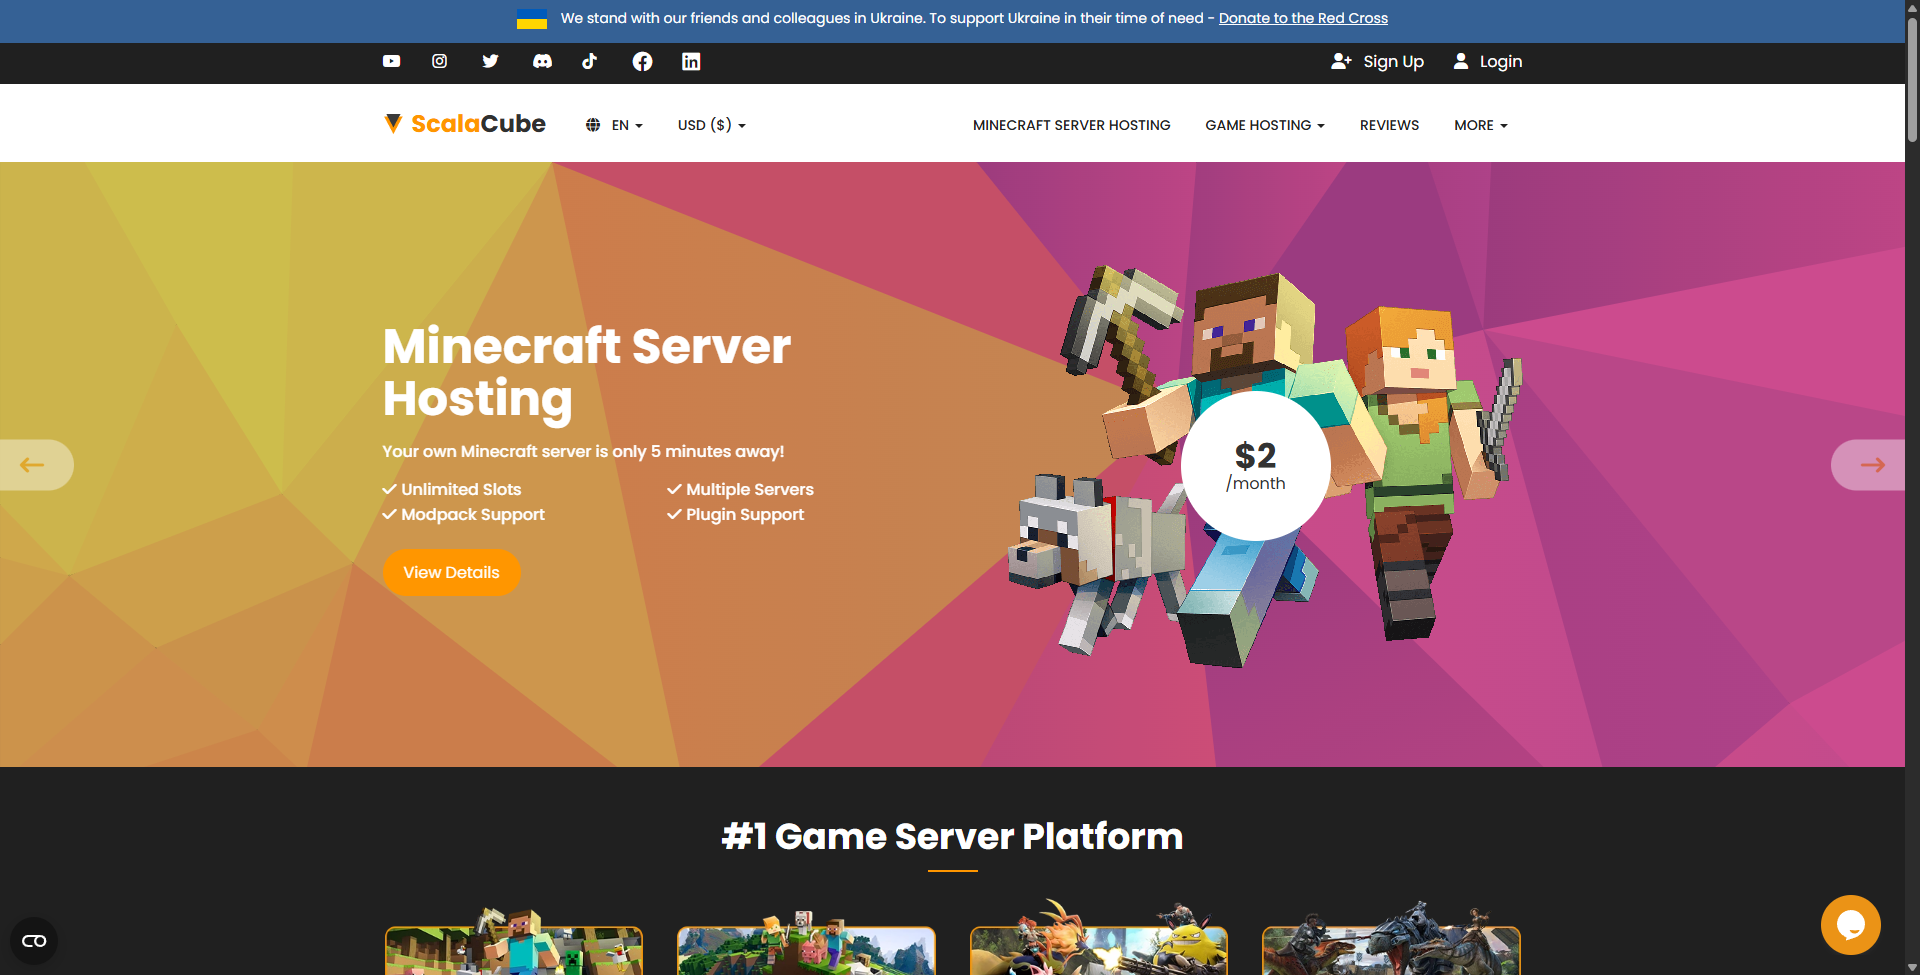Open the EN language dropdown

coord(627,125)
